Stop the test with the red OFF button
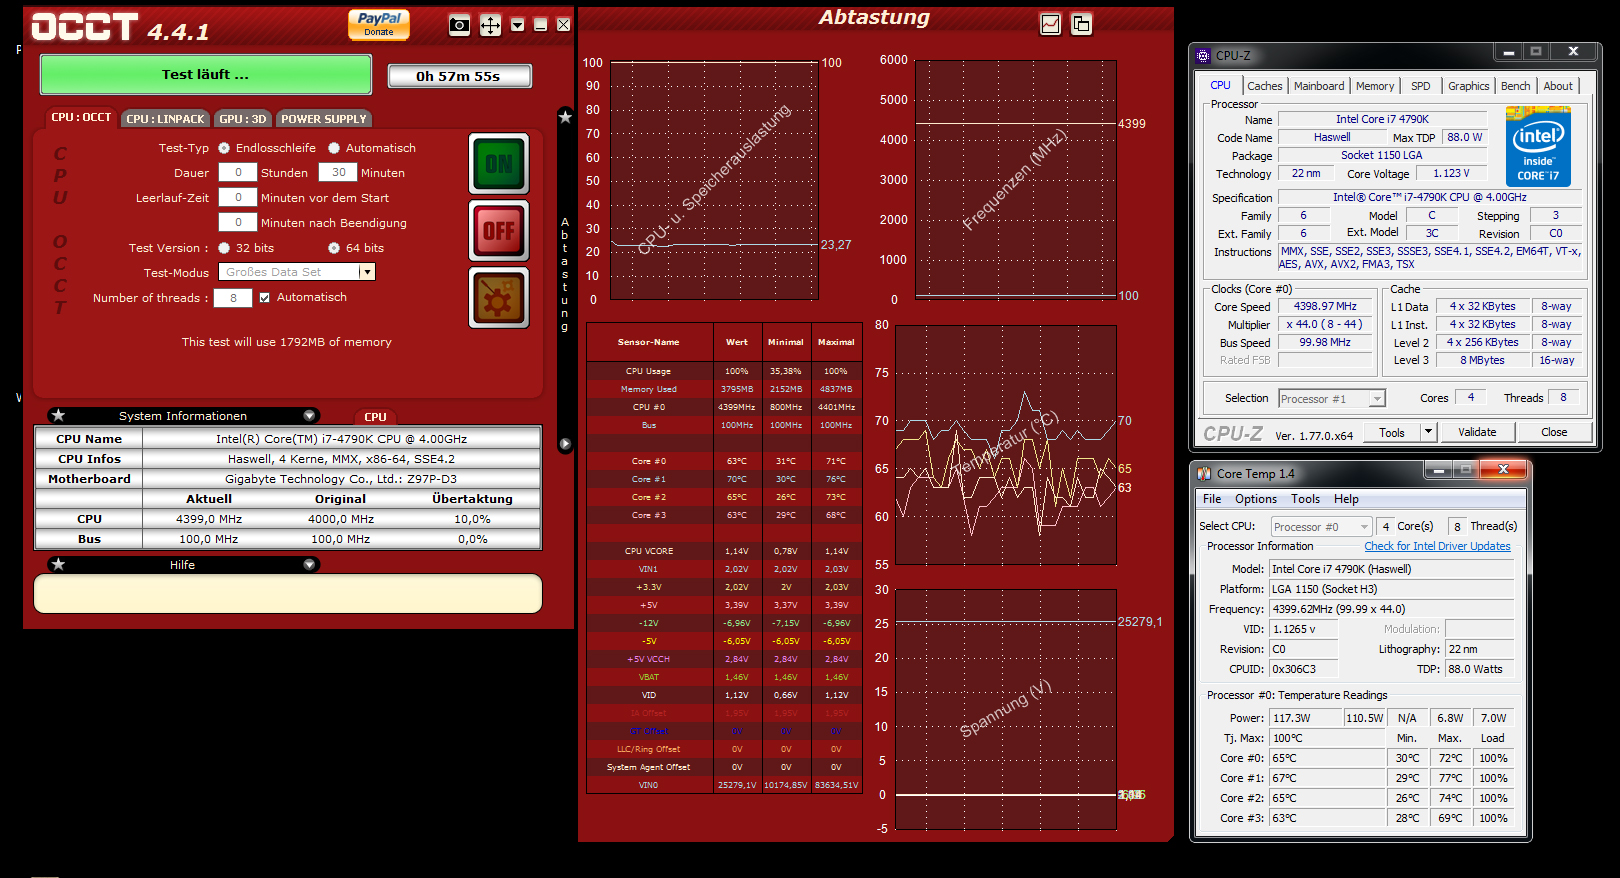This screenshot has height=878, width=1620. [499, 231]
